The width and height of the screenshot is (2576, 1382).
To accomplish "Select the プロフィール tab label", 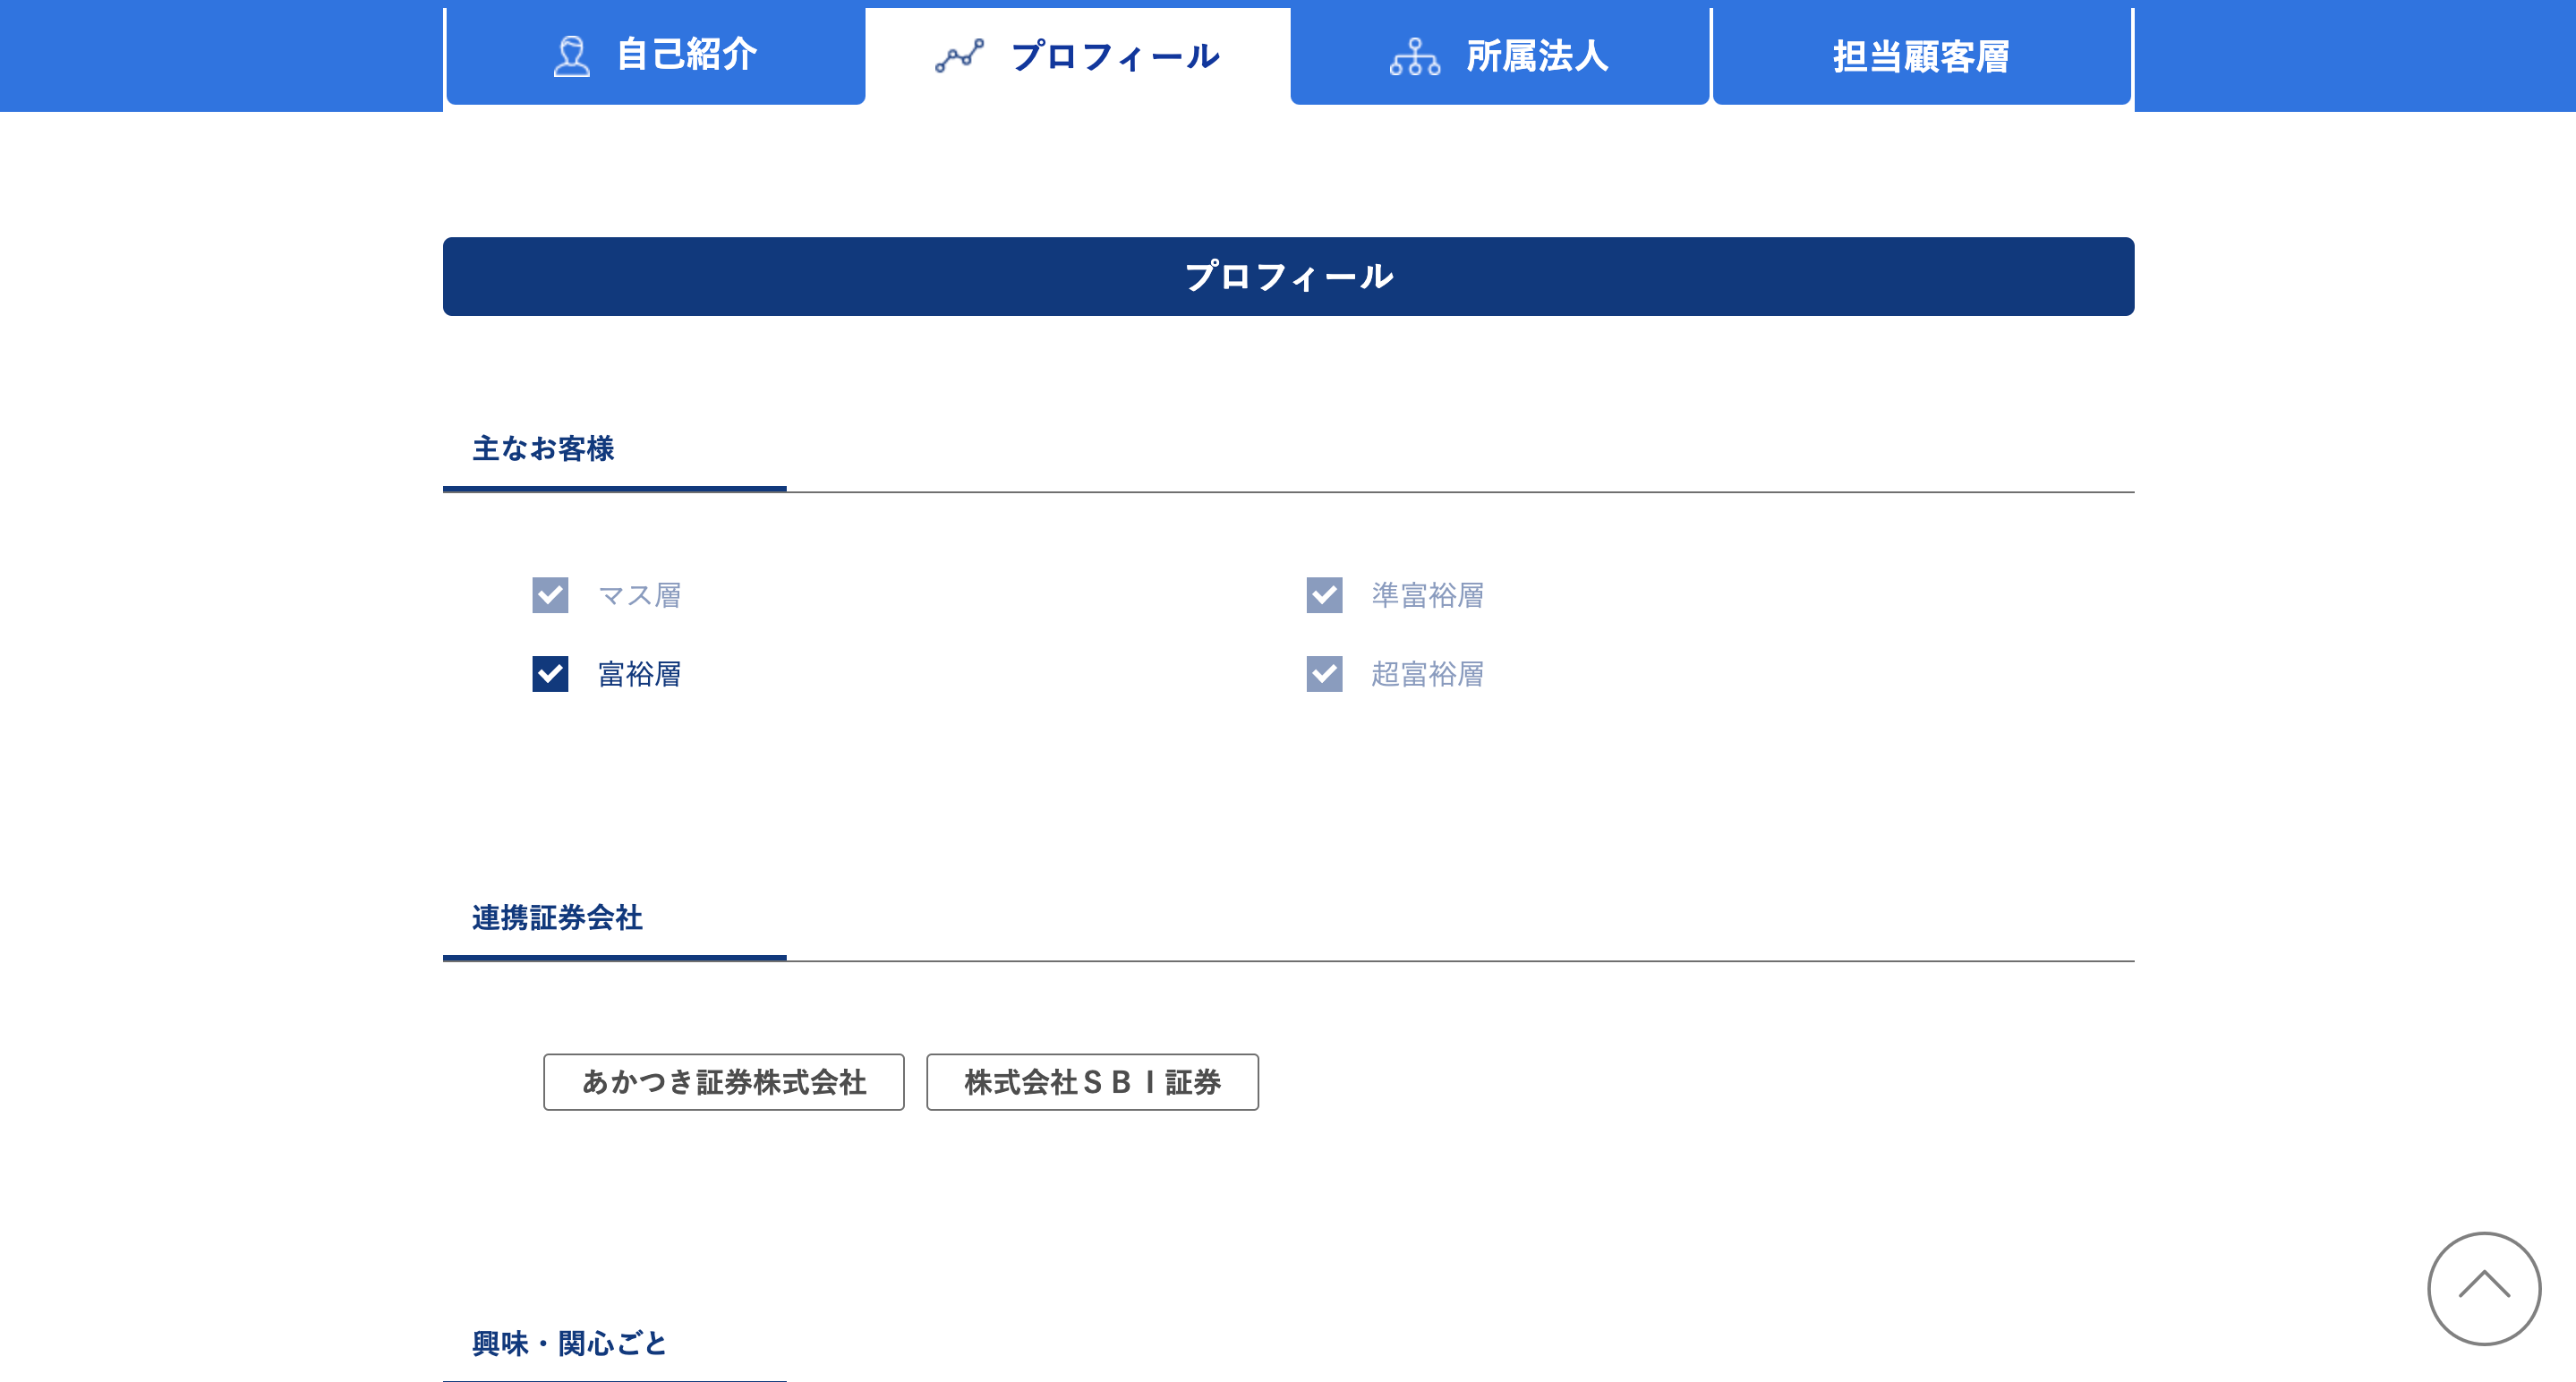I will coord(1114,56).
